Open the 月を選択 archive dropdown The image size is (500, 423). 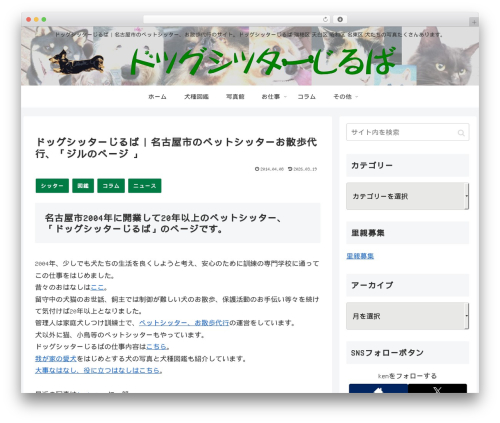click(407, 316)
